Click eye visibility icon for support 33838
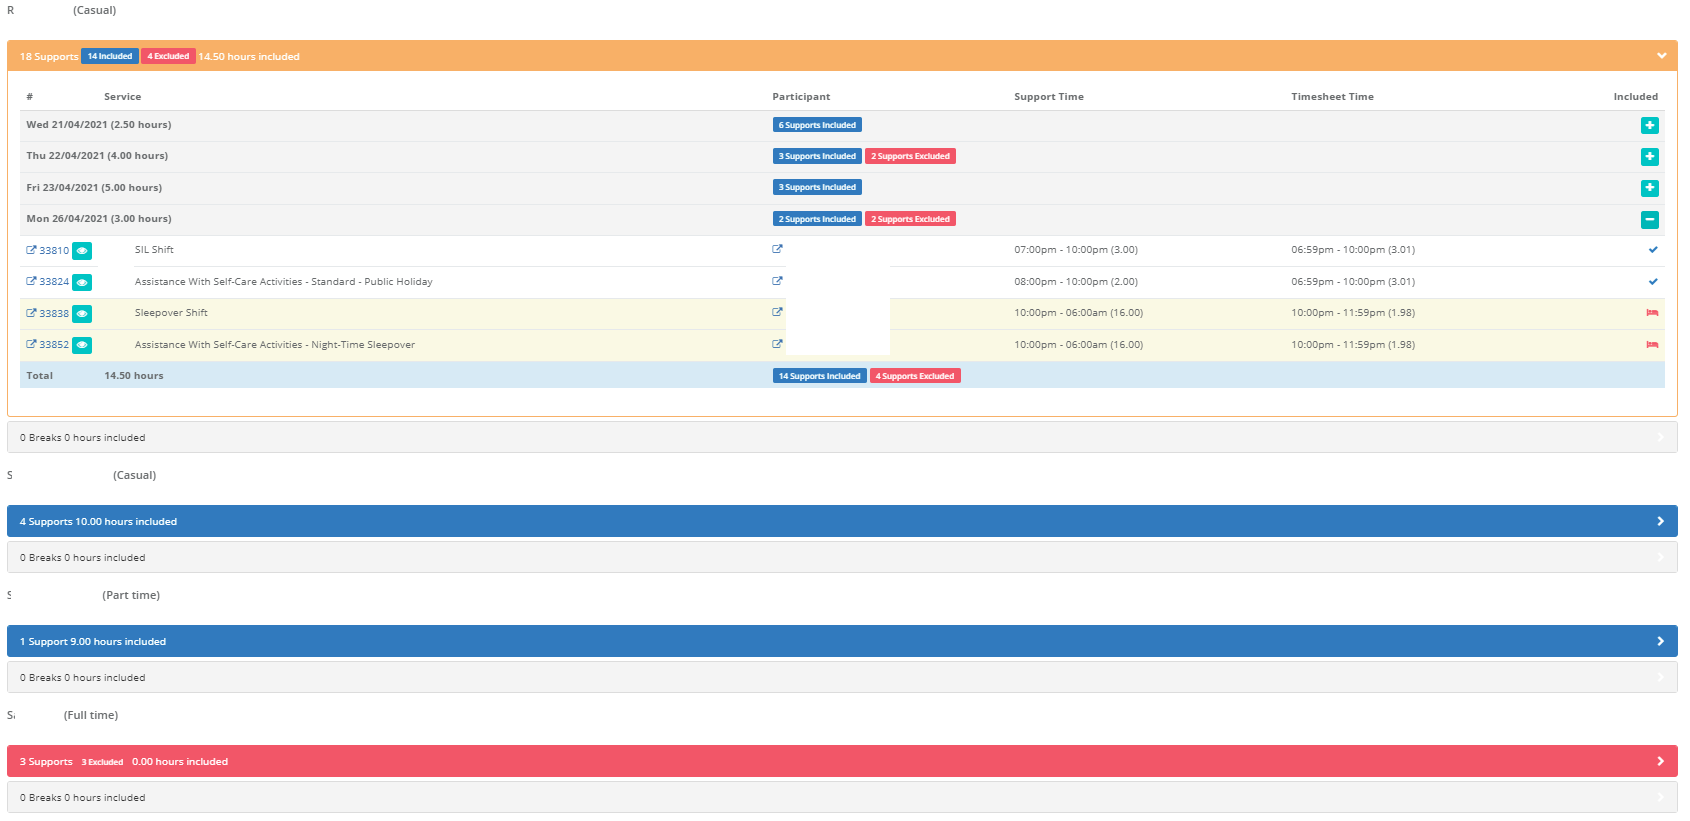The height and width of the screenshot is (821, 1690). tap(82, 314)
